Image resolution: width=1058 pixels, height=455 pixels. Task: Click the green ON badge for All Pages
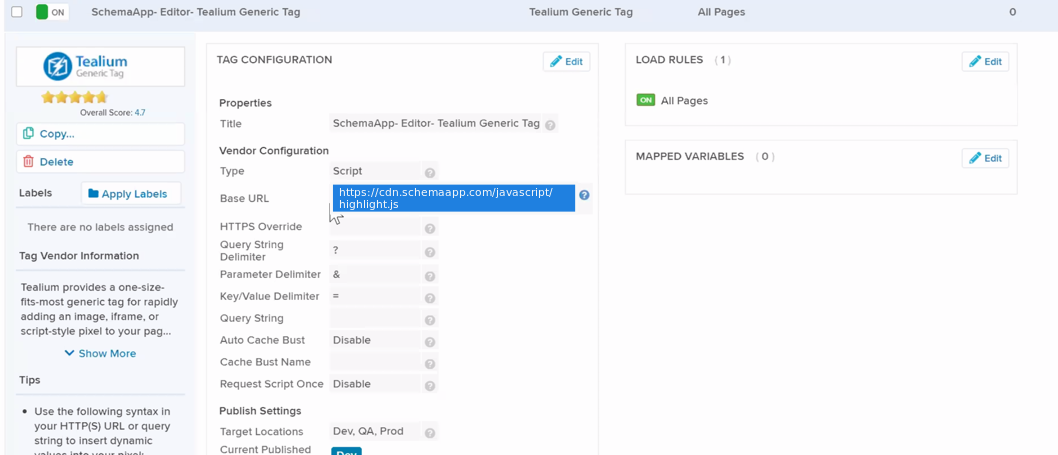click(x=646, y=100)
